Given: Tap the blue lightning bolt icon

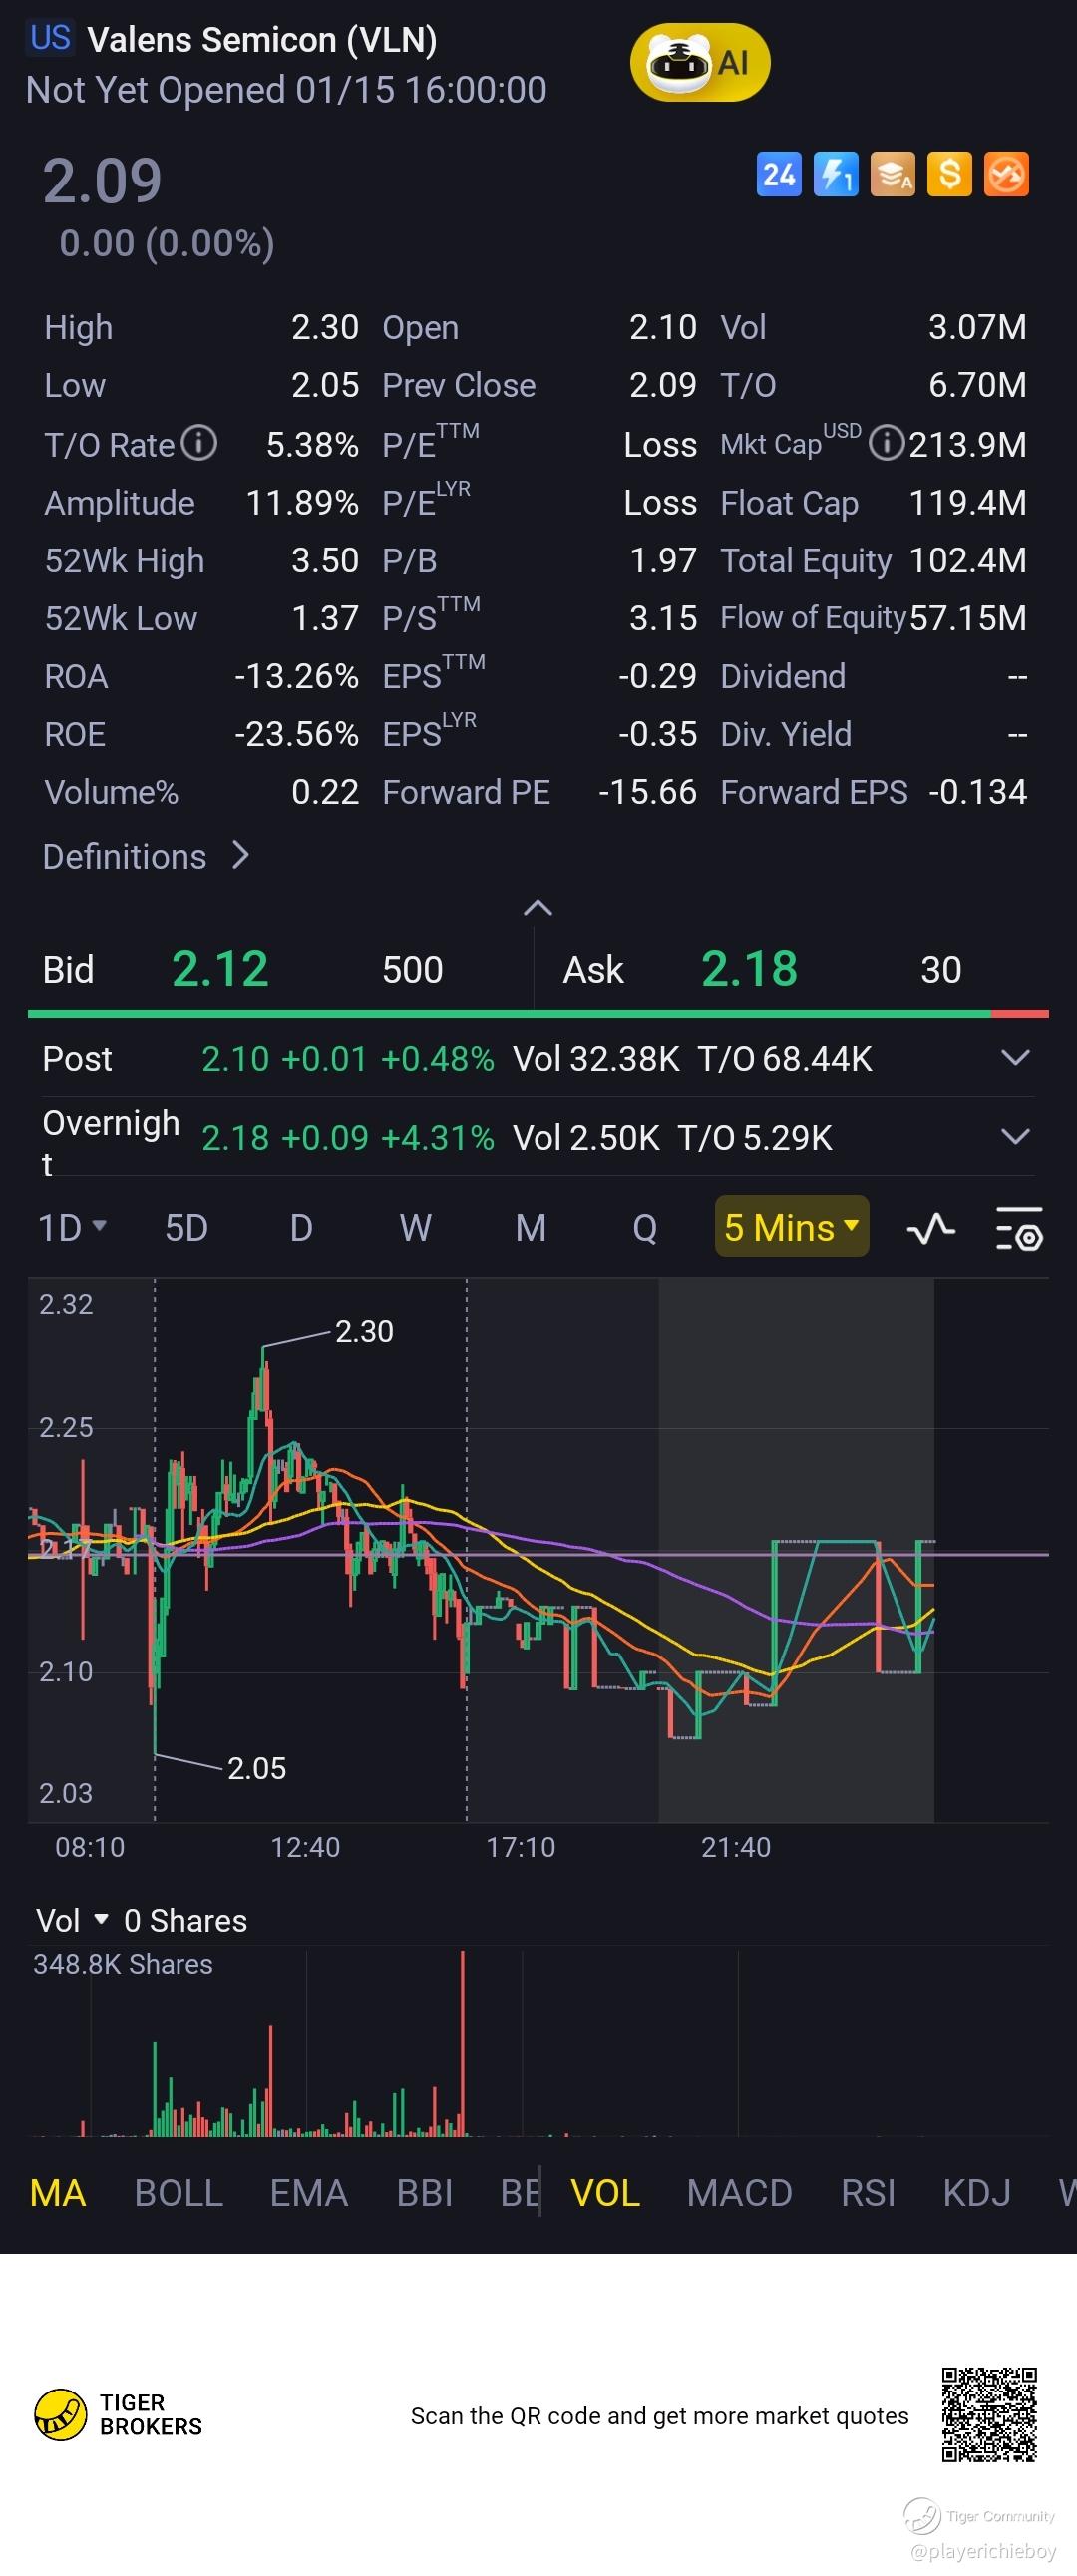Looking at the screenshot, I should click(836, 174).
